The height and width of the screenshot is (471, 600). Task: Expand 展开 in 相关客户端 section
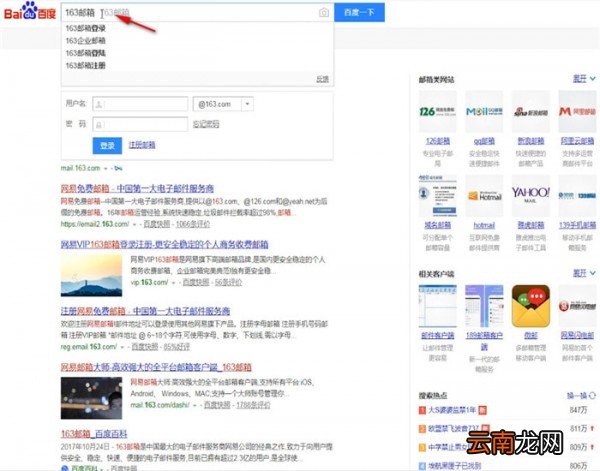coord(584,273)
